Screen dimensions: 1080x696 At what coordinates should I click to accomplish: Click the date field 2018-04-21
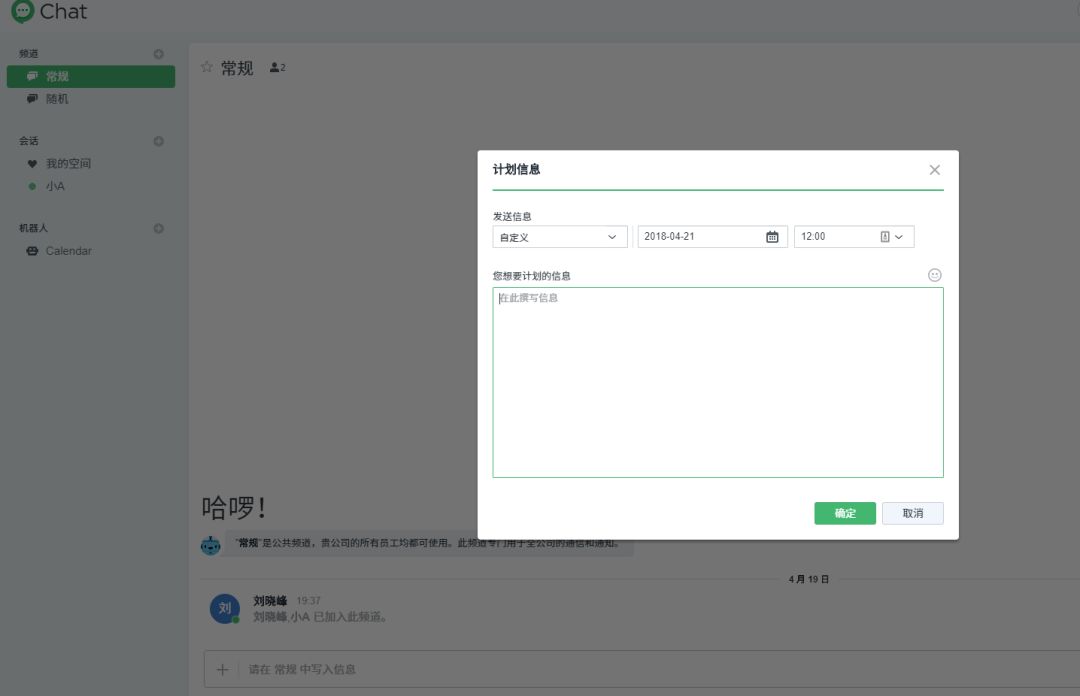pos(712,236)
